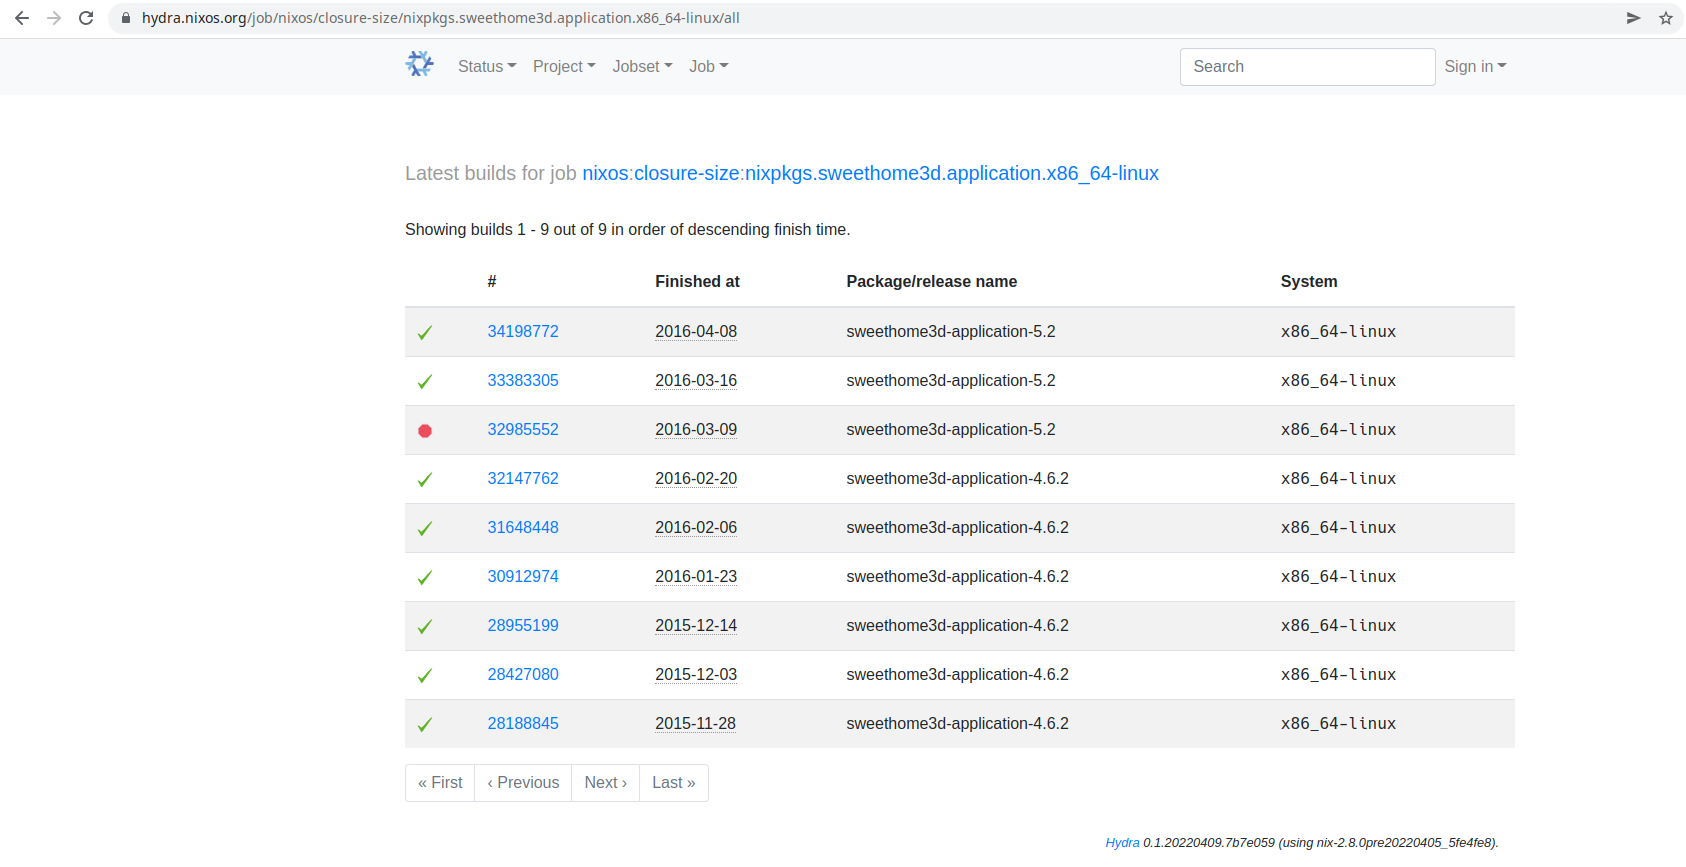Click the finish date 2016-02-06
The height and width of the screenshot is (867, 1686).
pos(696,527)
